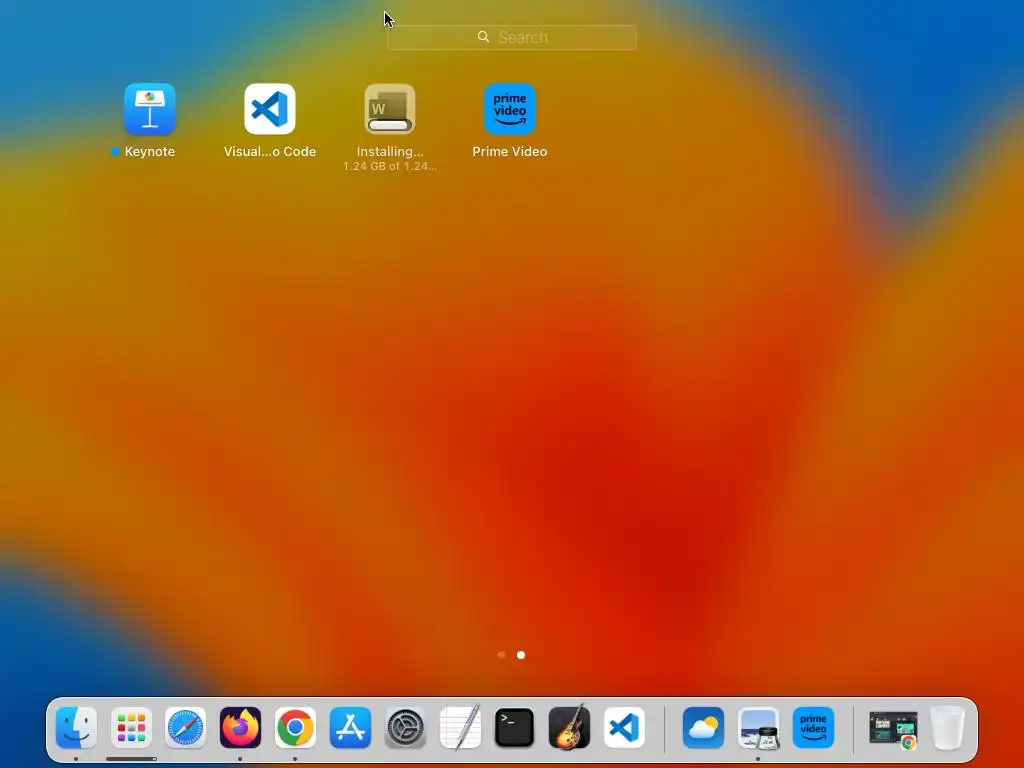Select the second Launchpad page dot
The width and height of the screenshot is (1024, 768).
[x=520, y=655]
